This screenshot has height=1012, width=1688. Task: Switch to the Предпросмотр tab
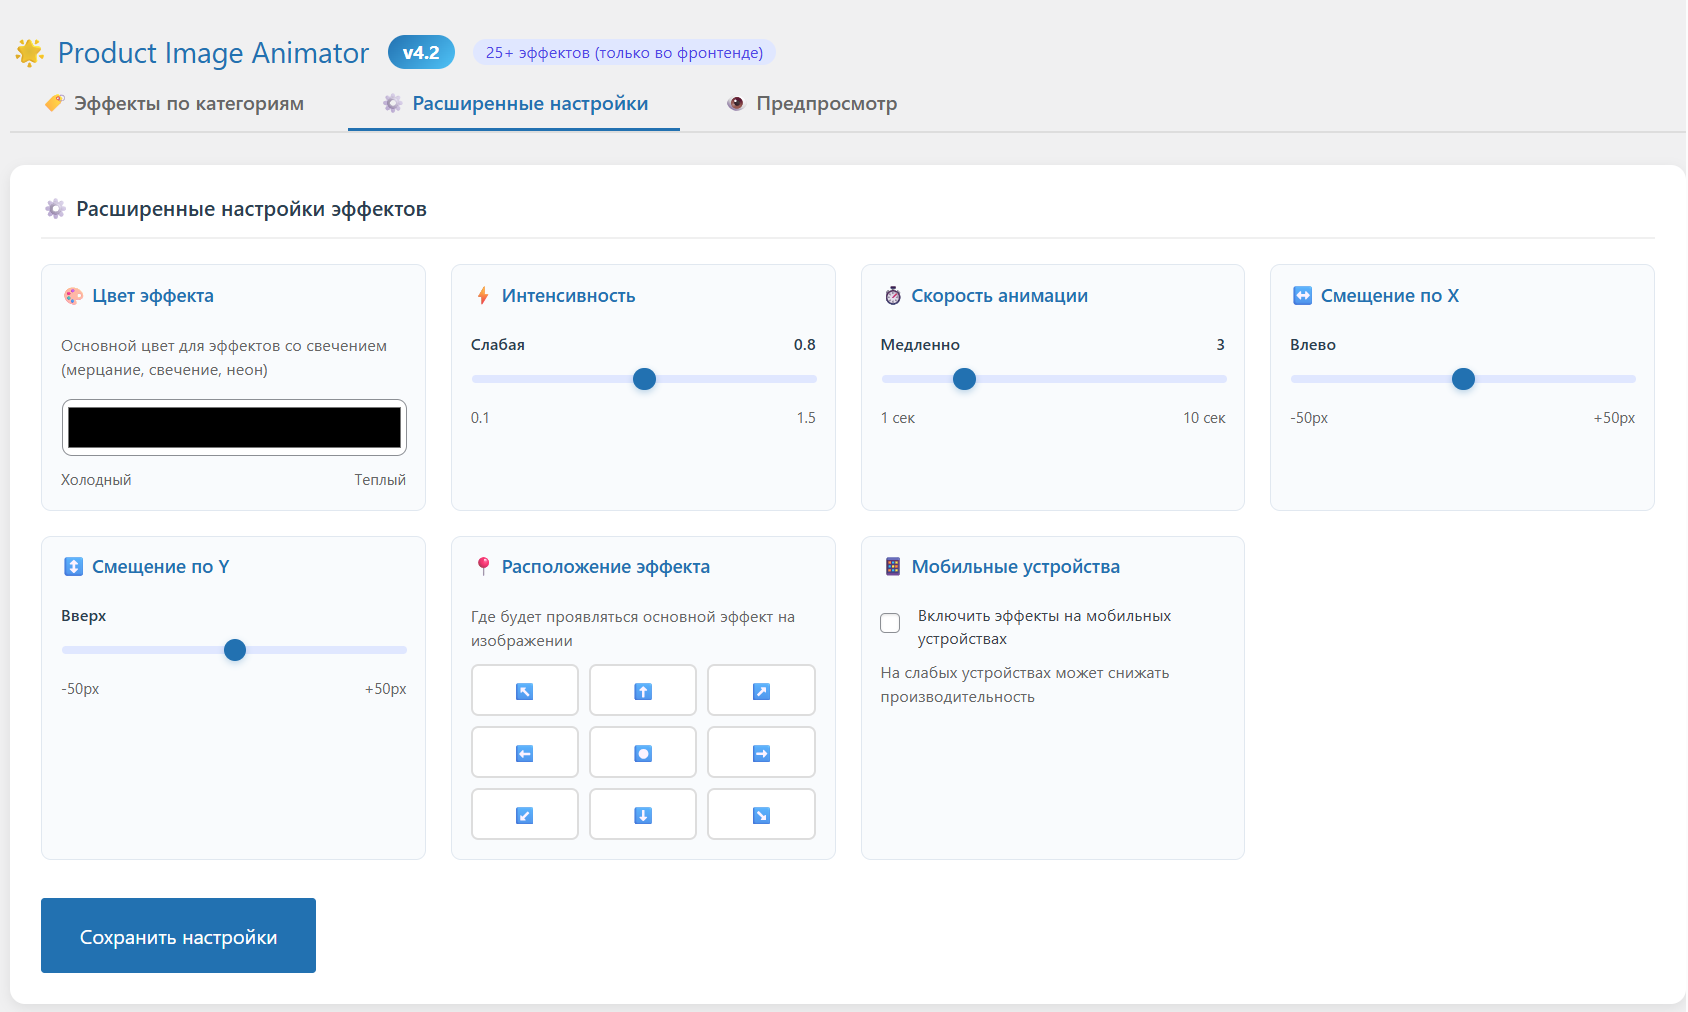click(x=812, y=104)
